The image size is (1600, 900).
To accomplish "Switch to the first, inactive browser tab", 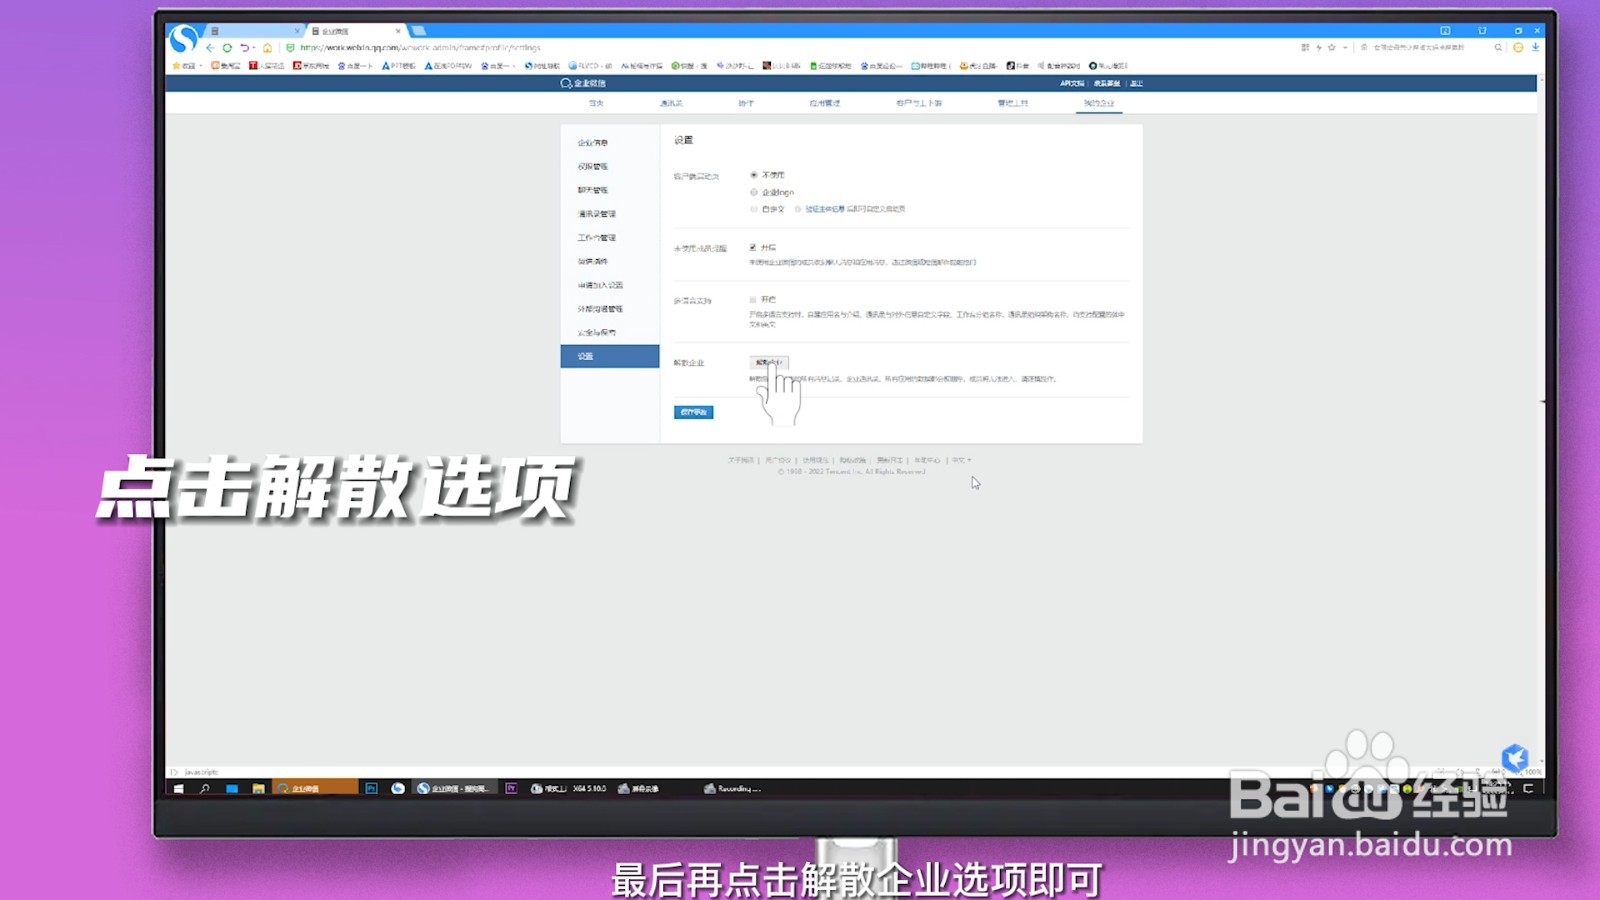I will coord(254,31).
